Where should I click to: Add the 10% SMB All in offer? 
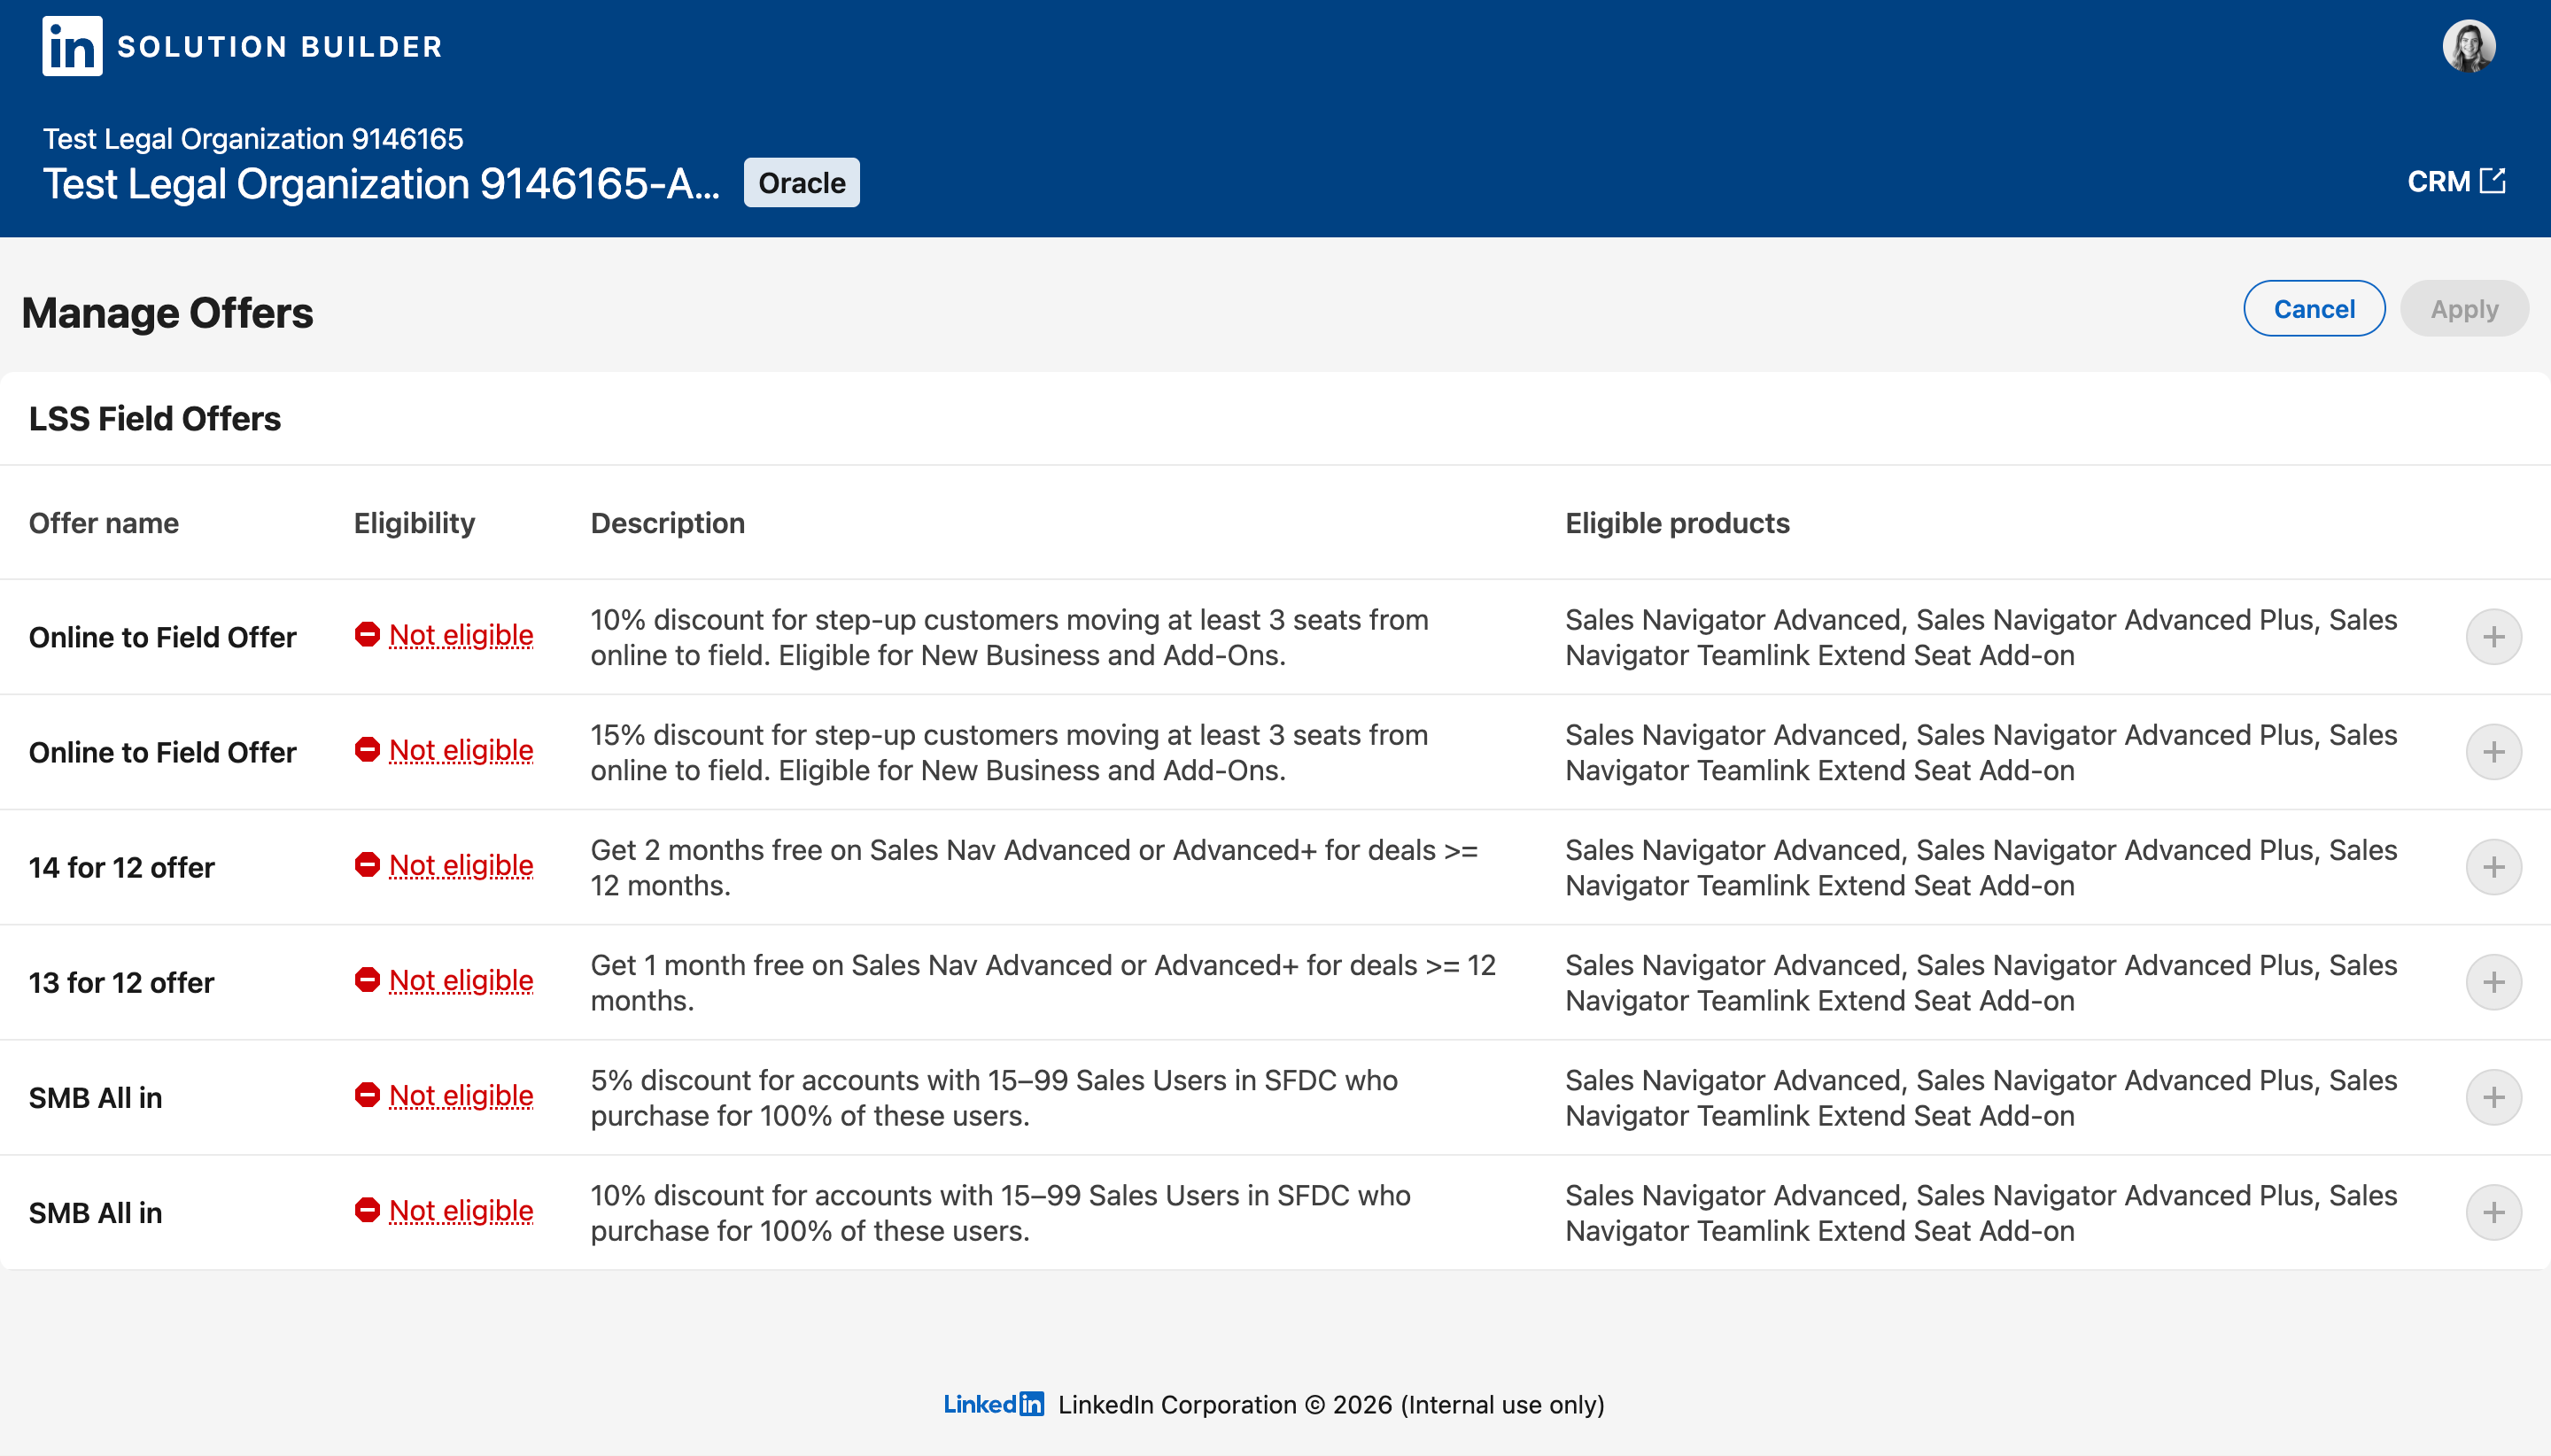2493,1212
